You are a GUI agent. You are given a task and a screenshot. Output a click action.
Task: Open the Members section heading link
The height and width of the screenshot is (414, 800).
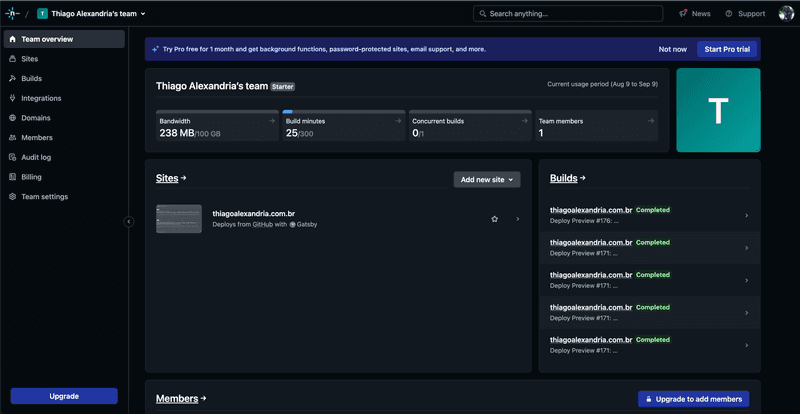[x=181, y=399]
